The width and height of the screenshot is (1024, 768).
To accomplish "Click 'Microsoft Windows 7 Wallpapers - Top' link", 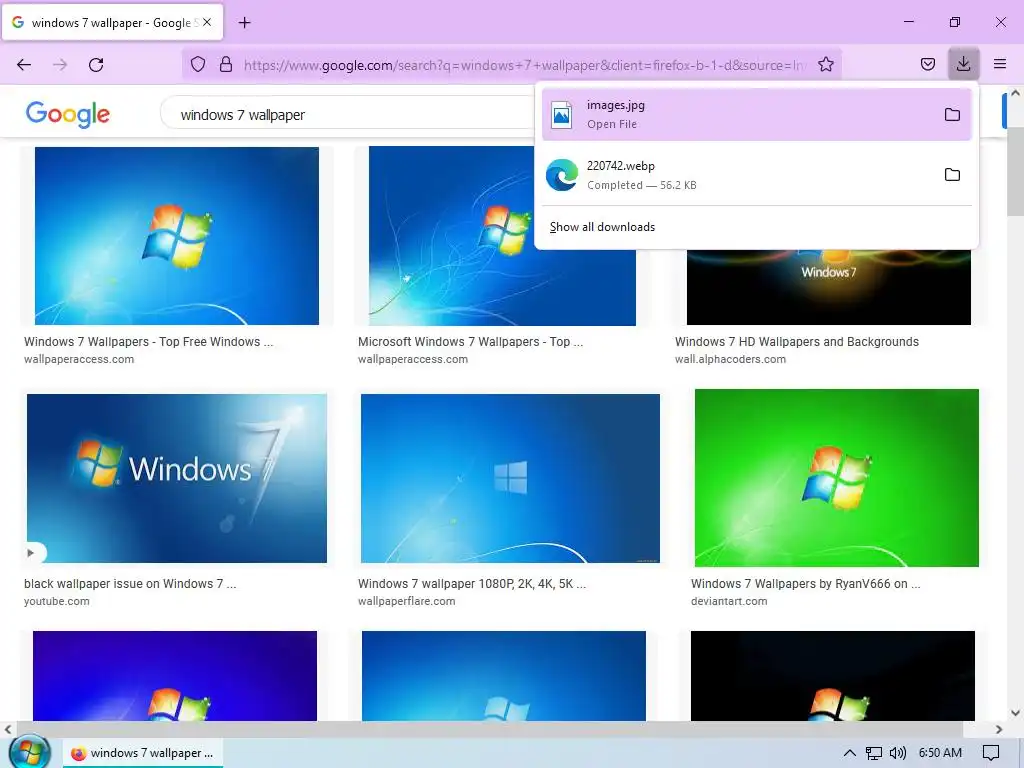I will pos(470,342).
